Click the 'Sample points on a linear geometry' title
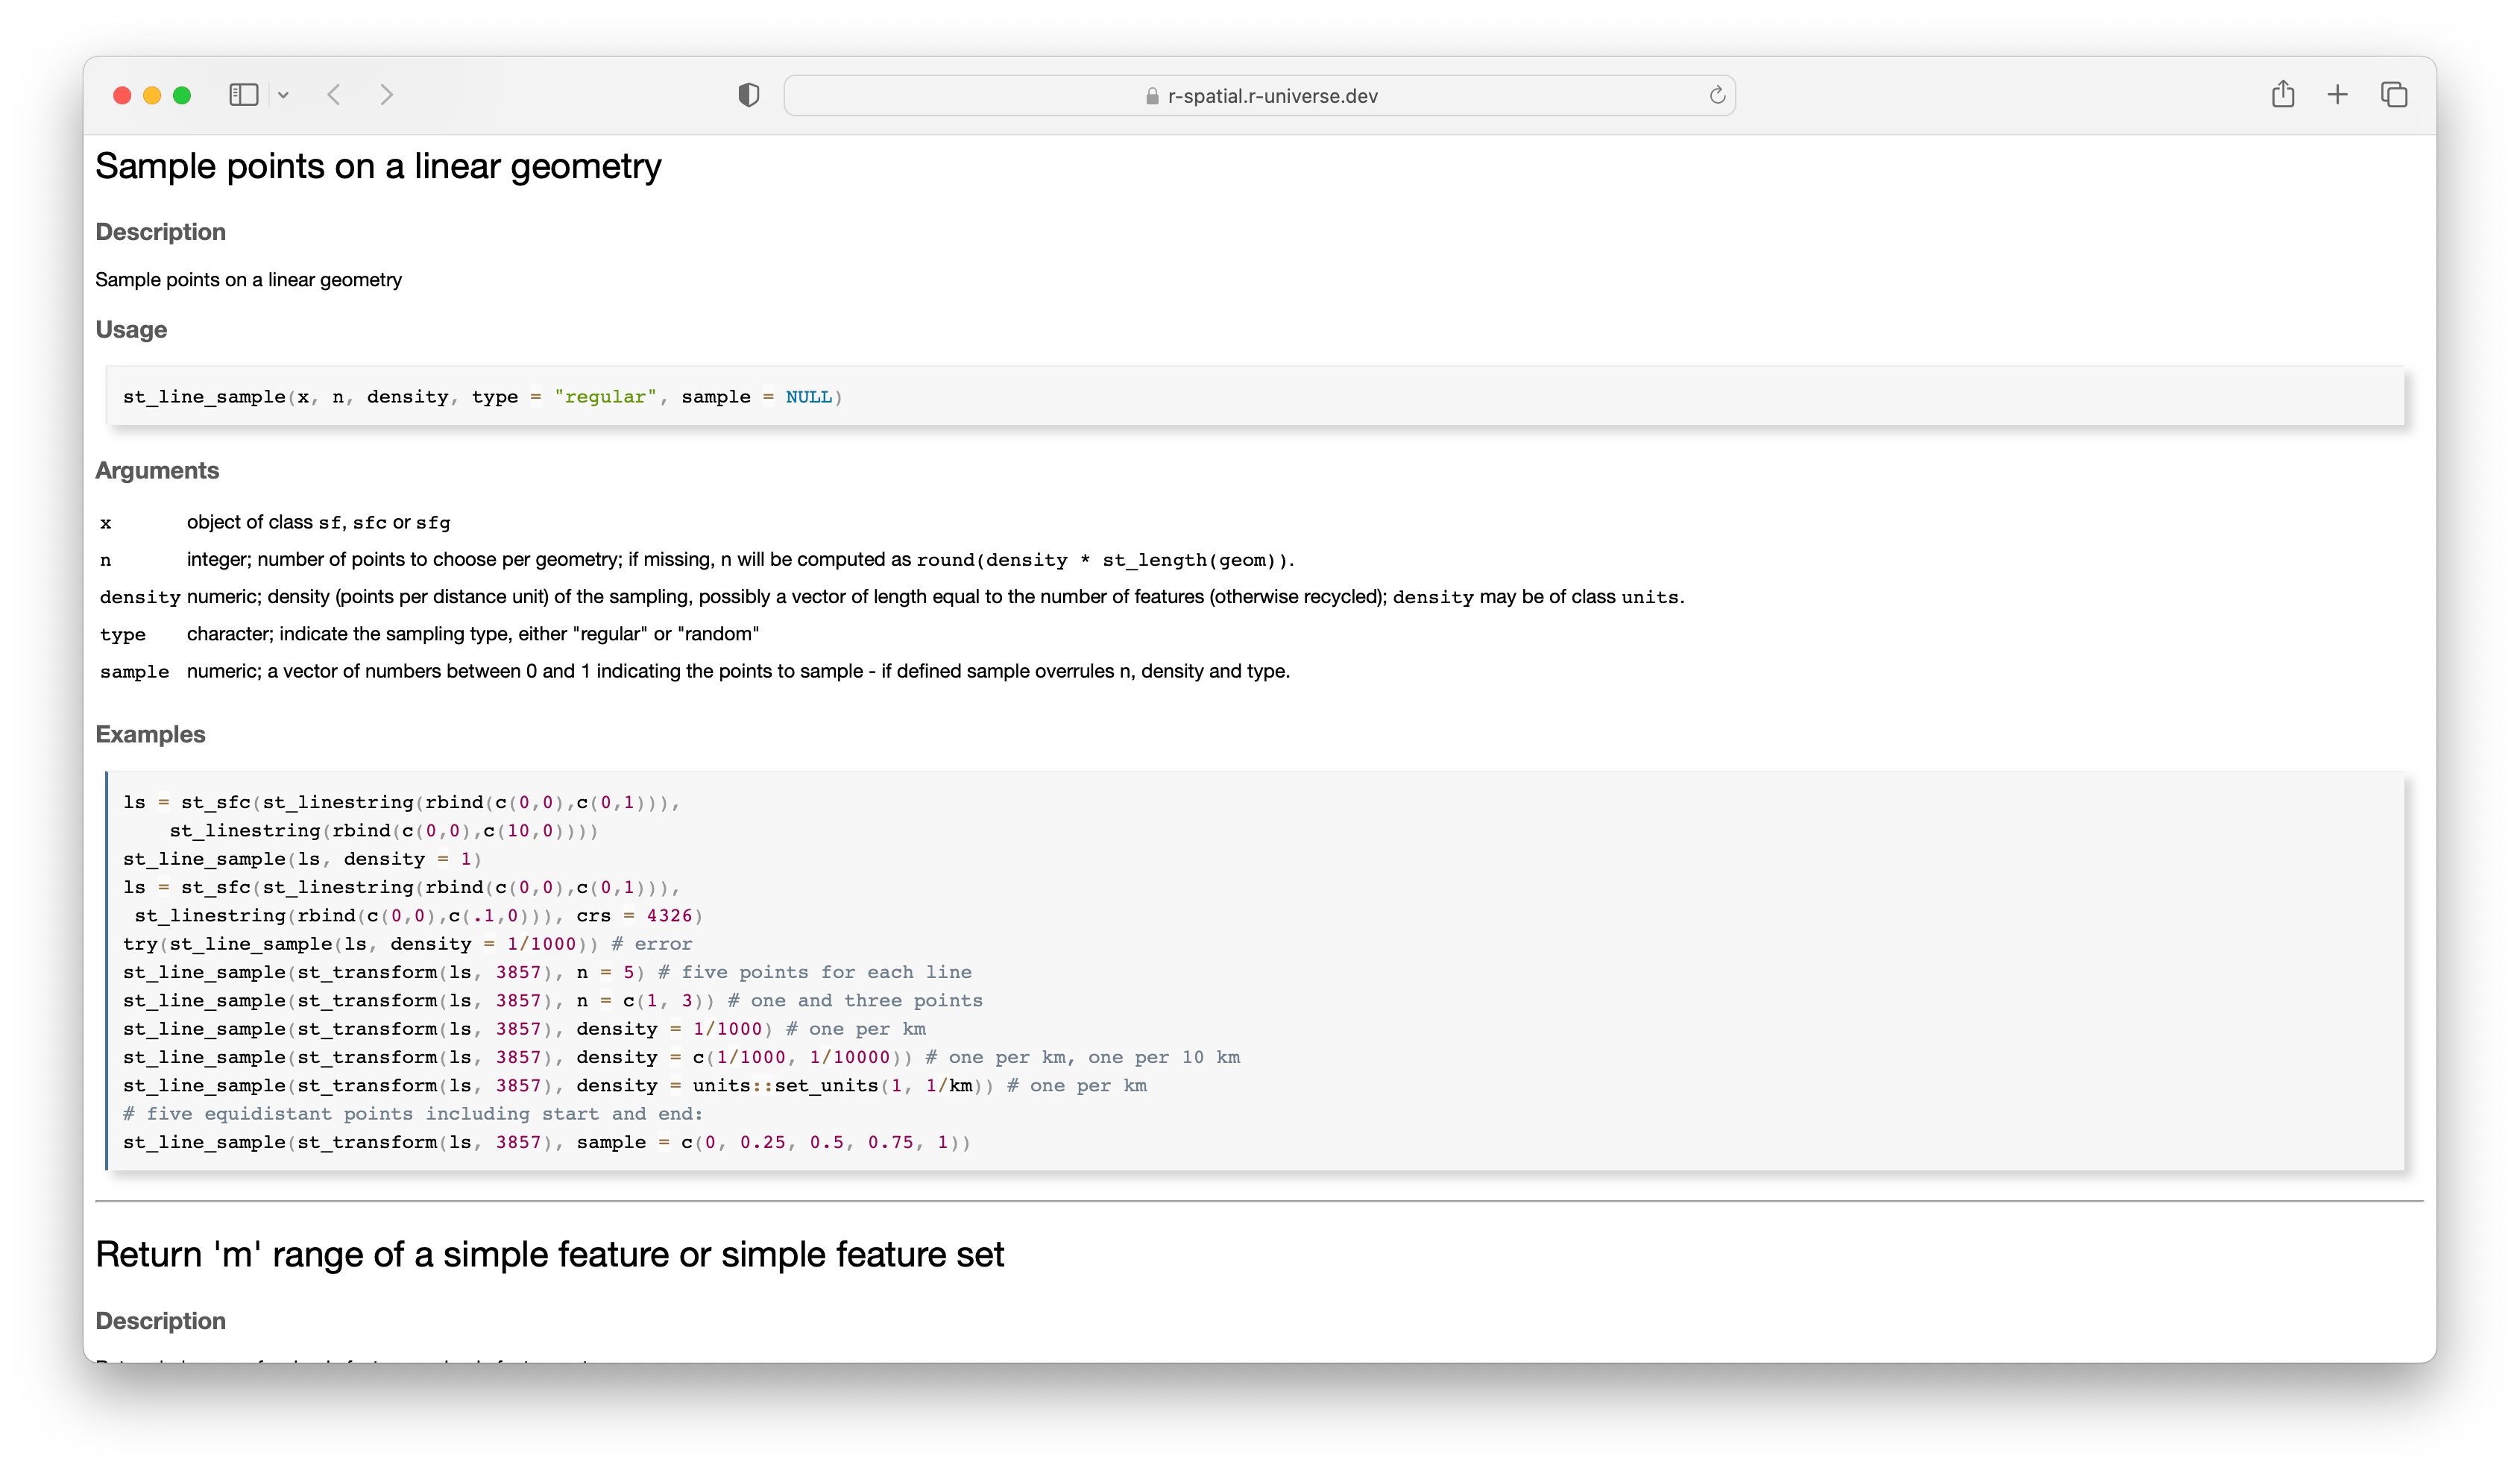Image resolution: width=2520 pixels, height=1473 pixels. point(378,166)
